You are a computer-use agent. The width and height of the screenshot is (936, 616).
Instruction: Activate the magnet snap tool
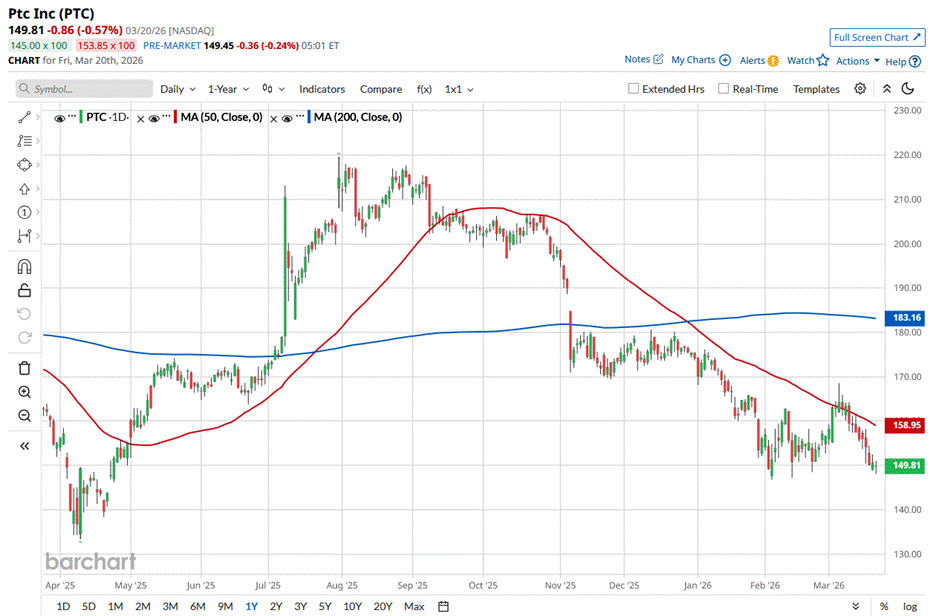click(25, 267)
